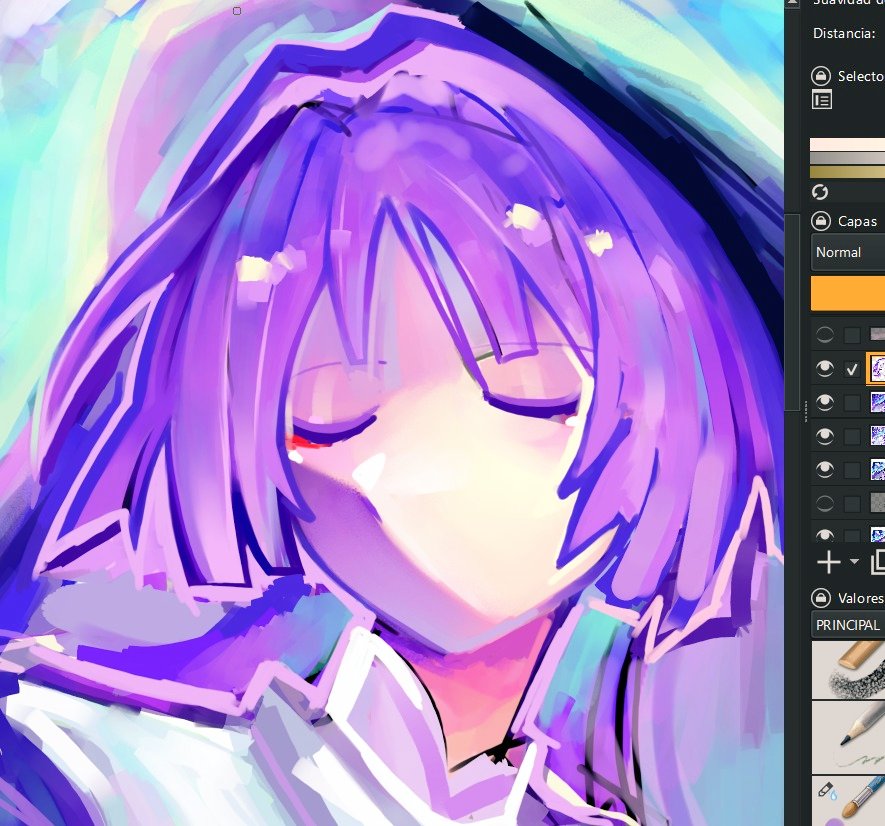Select the fifth layer thumbnail
Screen dimensions: 885x826
(878, 470)
